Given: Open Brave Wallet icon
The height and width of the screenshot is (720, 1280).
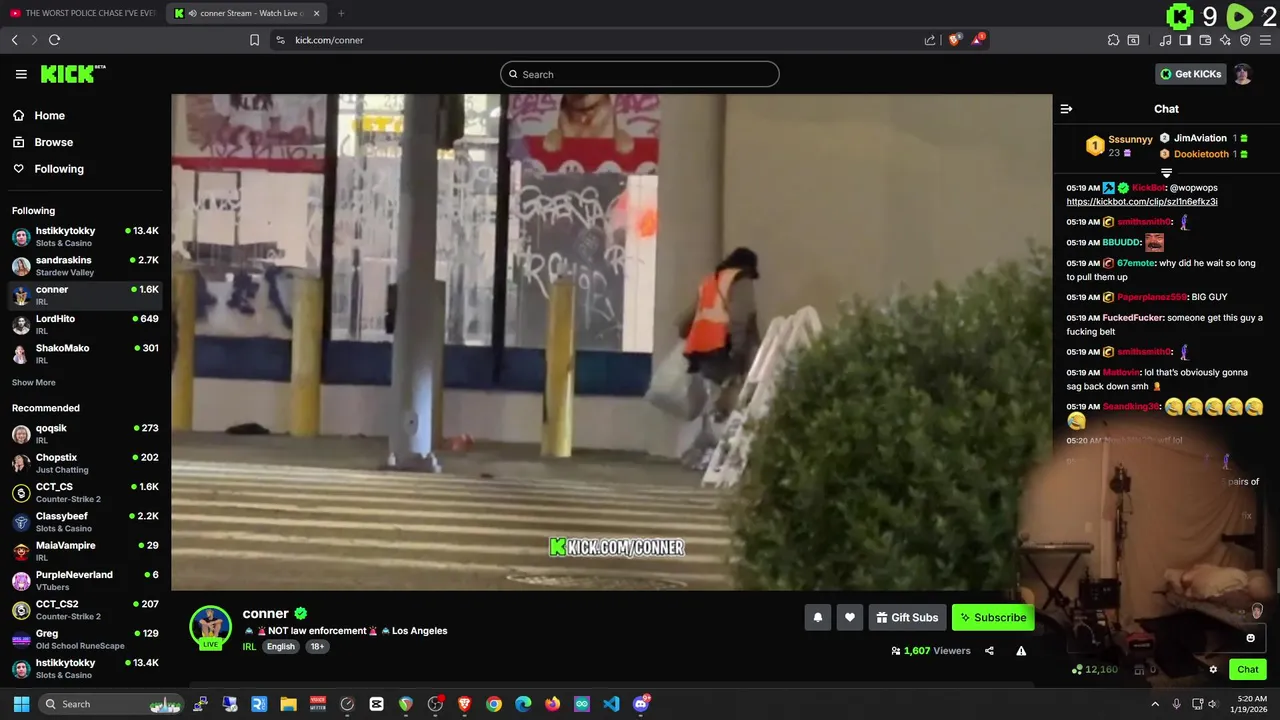Looking at the screenshot, I should tap(1205, 40).
